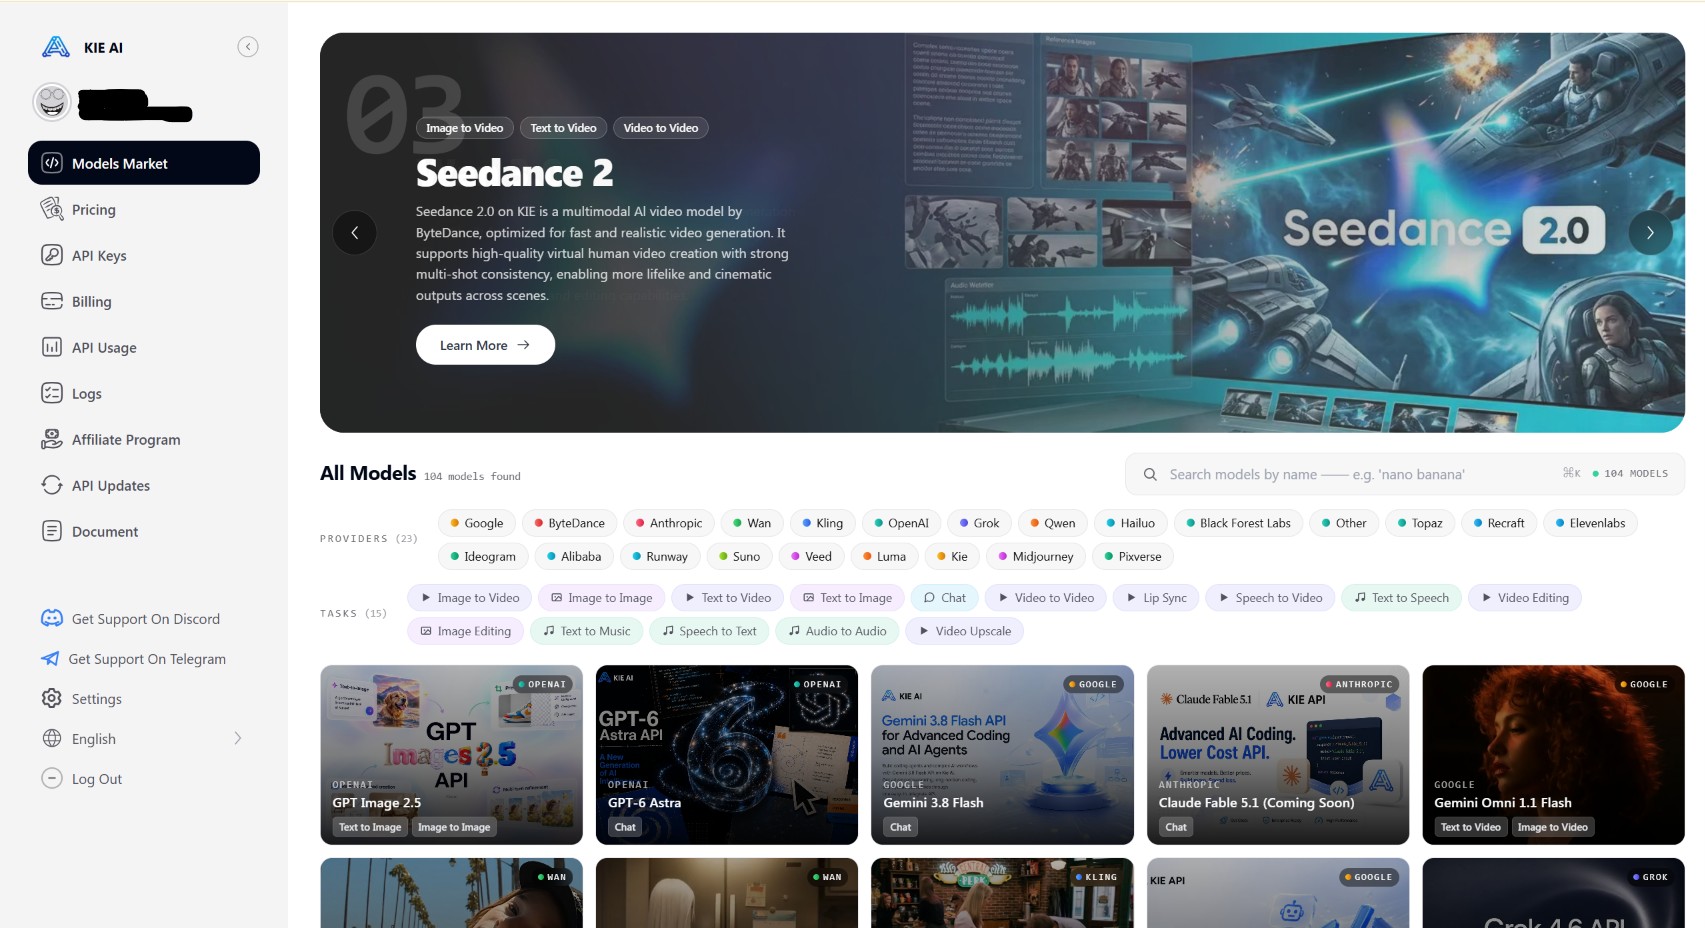Click the KIE AI logo icon
Viewport: 1705px width, 928px height.
pyautogui.click(x=55, y=47)
